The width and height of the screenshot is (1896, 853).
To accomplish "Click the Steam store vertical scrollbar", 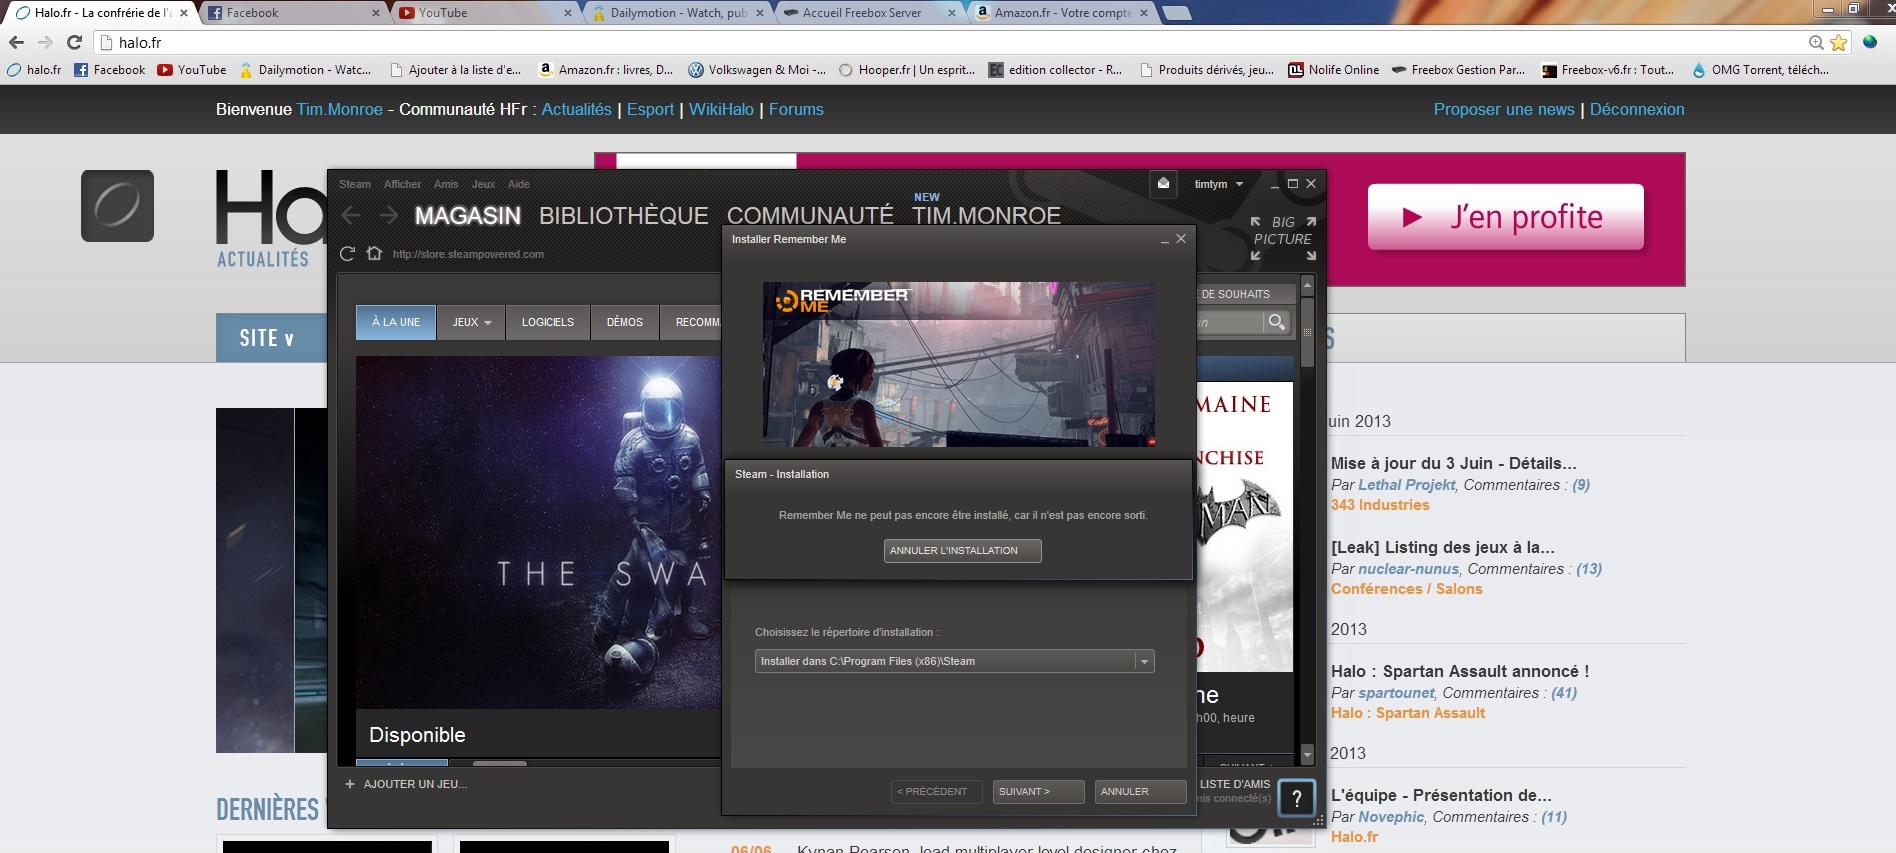I will click(x=1306, y=520).
